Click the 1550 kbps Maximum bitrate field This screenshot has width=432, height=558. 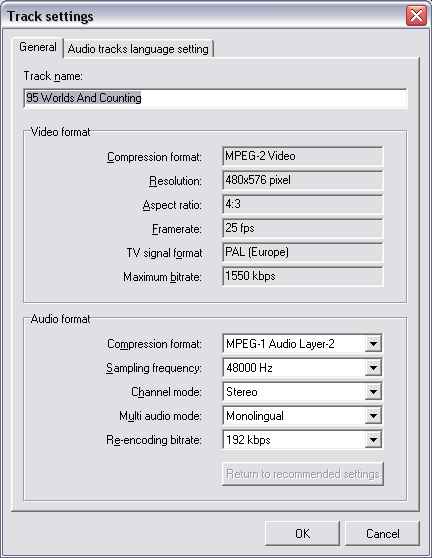(302, 276)
